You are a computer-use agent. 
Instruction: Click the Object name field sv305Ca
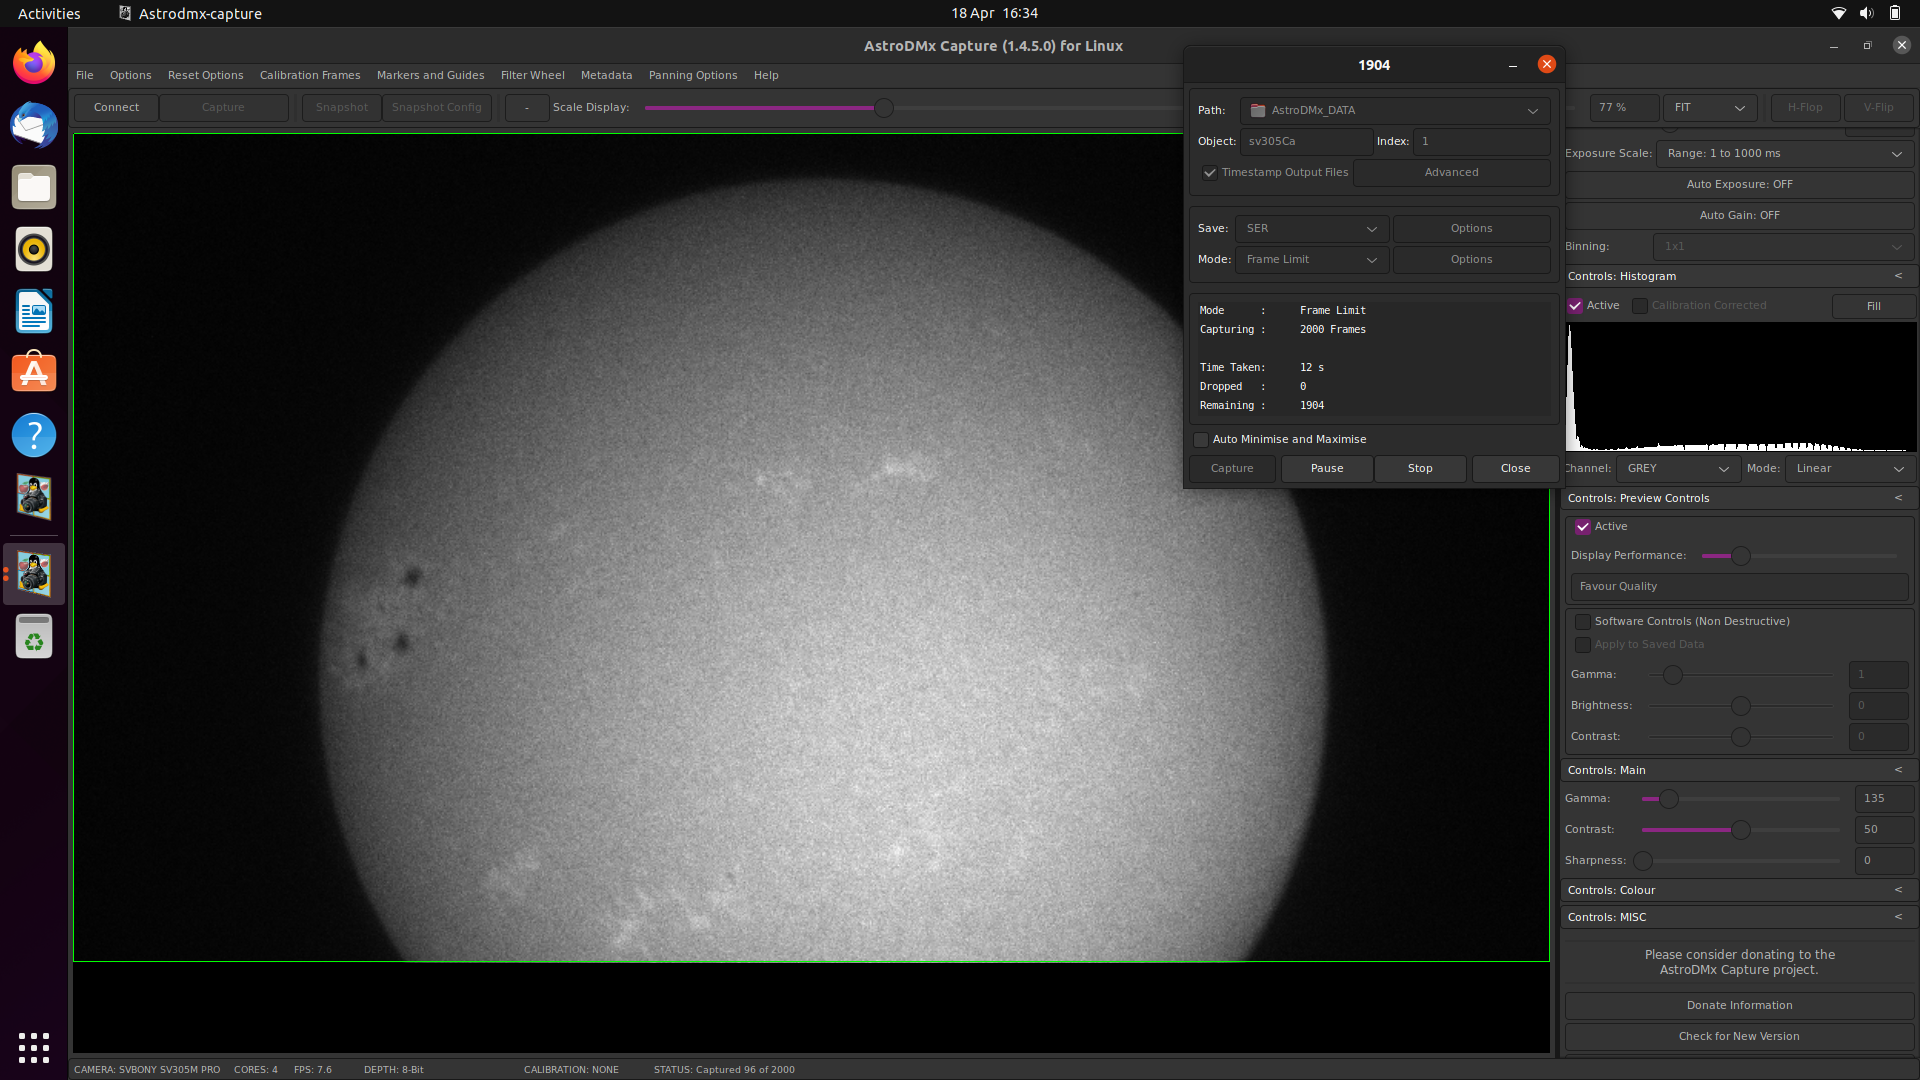click(1306, 142)
